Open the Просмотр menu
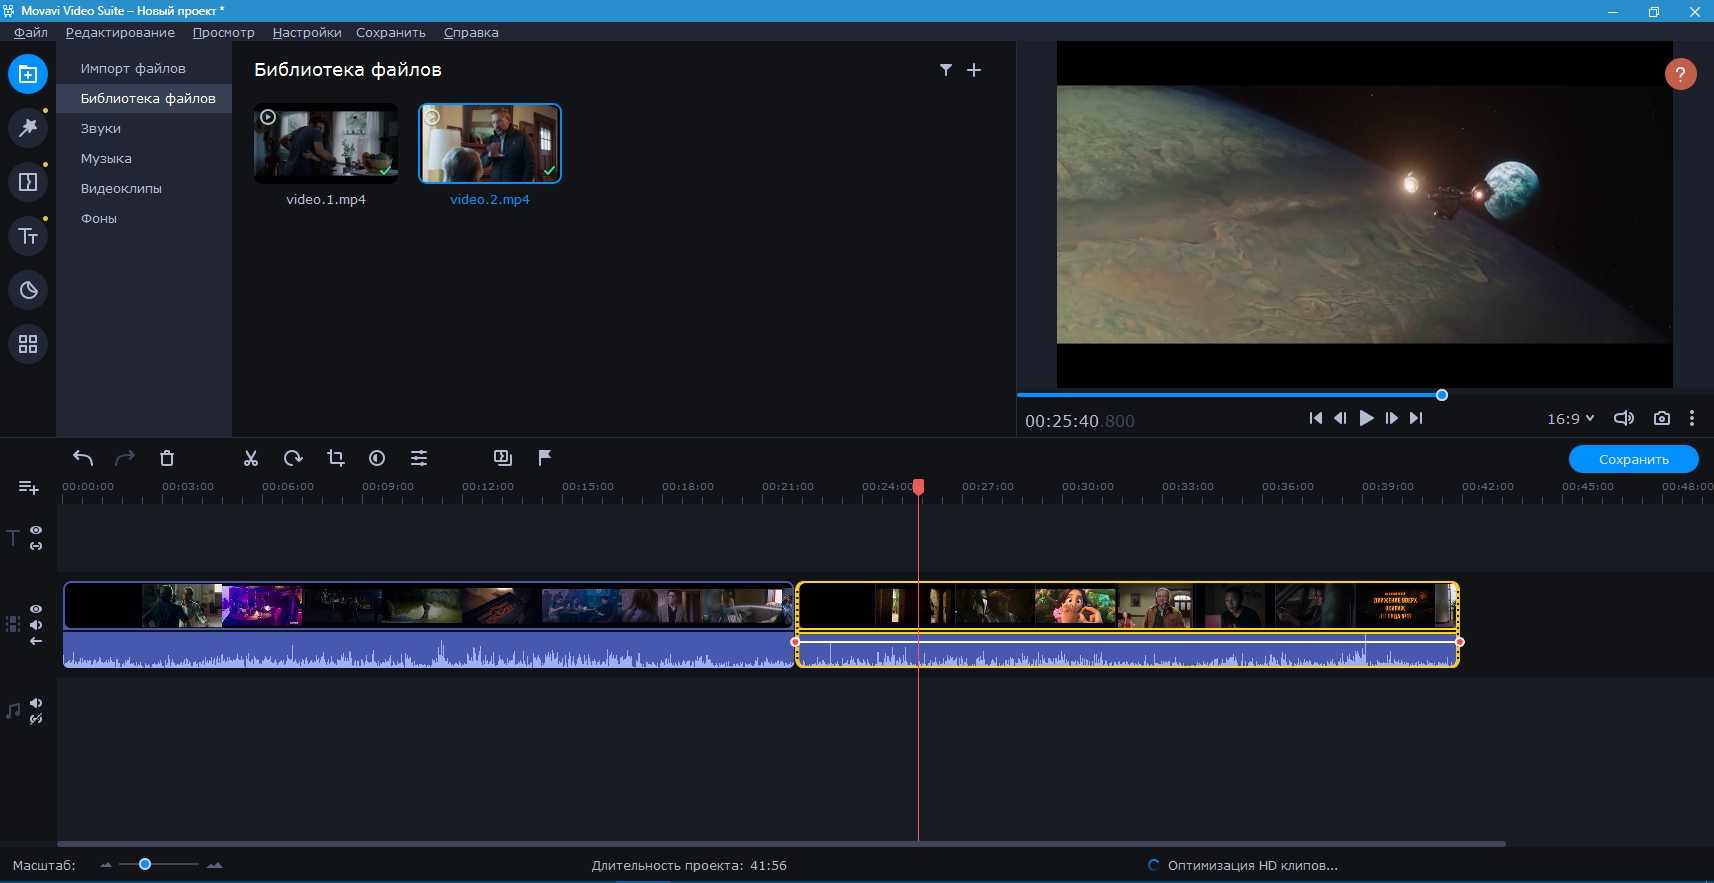 tap(224, 32)
